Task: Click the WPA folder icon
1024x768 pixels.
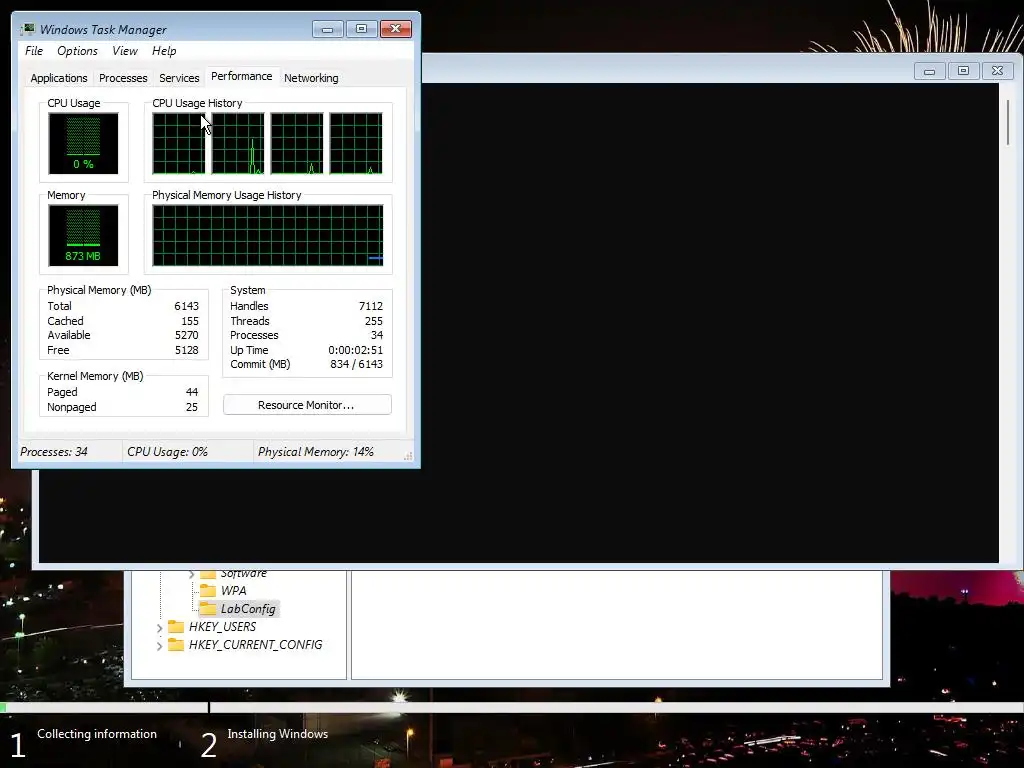Action: [x=208, y=590]
